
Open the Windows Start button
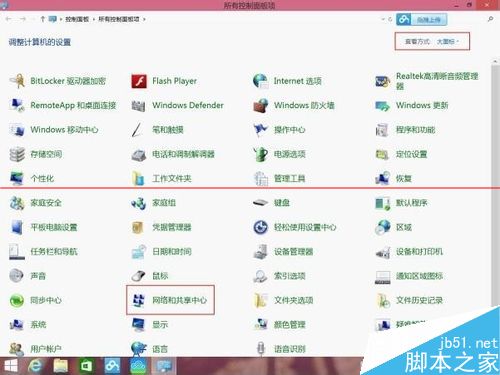(x=10, y=366)
